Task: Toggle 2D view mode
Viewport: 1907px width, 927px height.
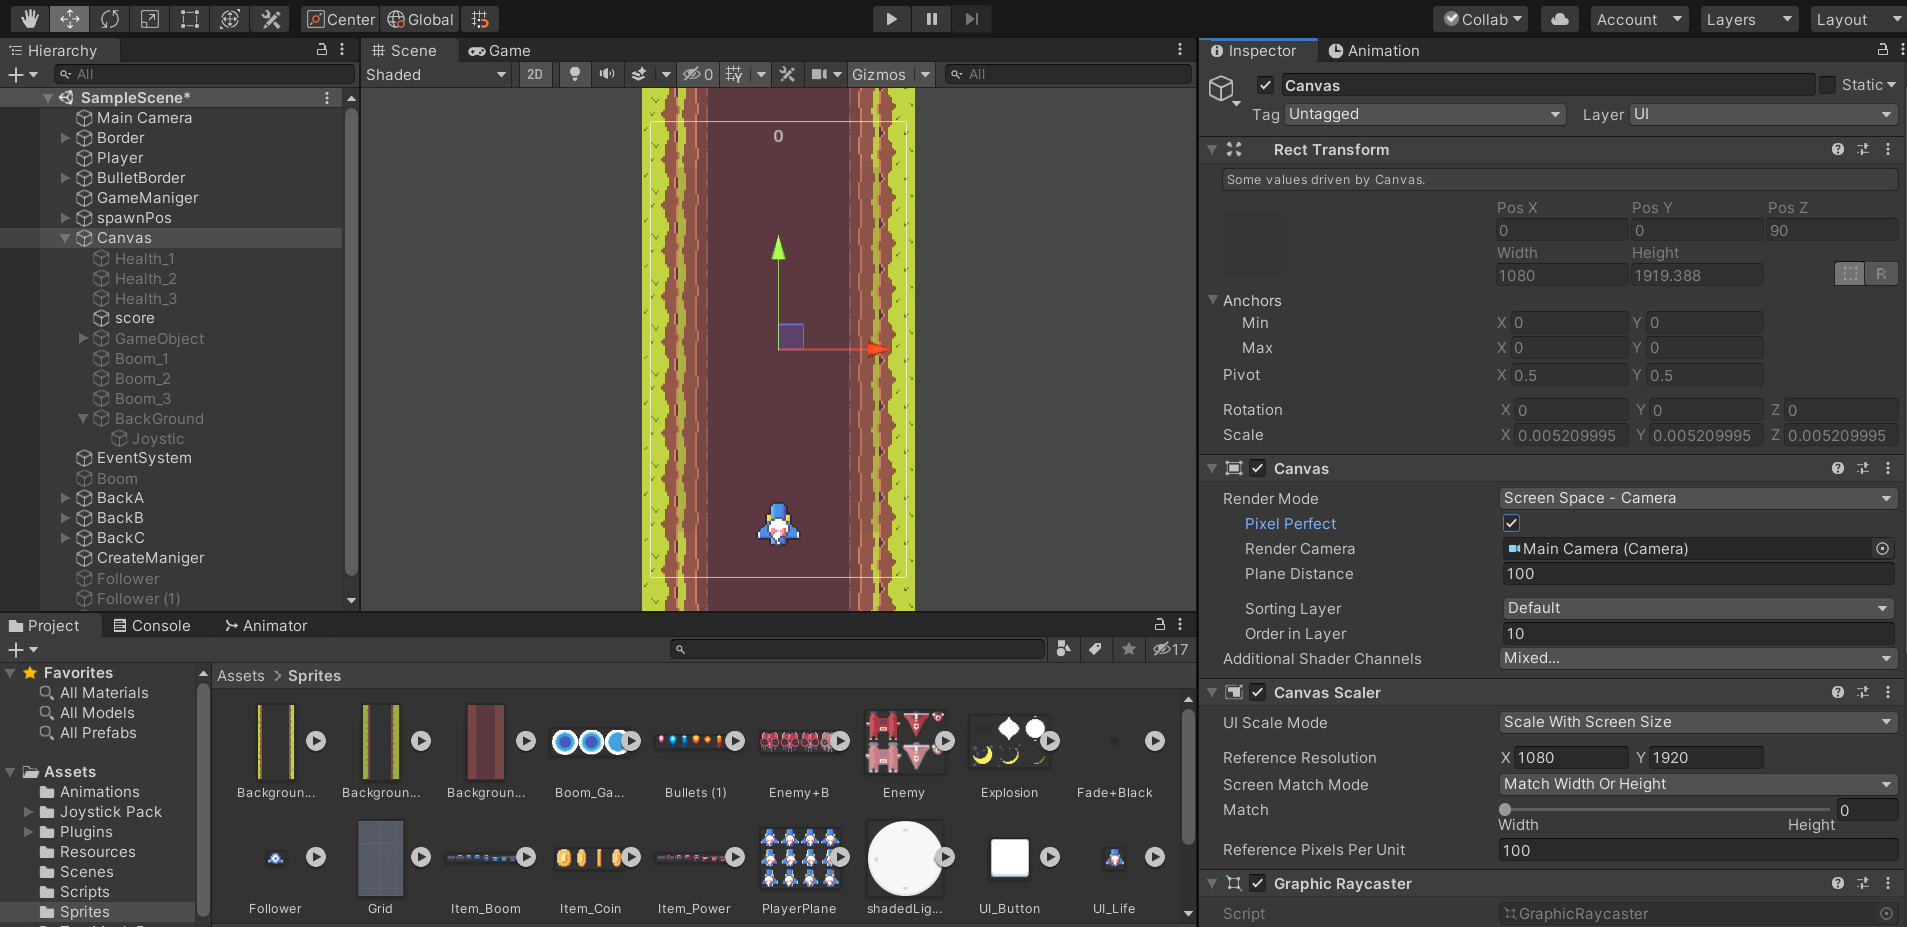Action: point(535,74)
